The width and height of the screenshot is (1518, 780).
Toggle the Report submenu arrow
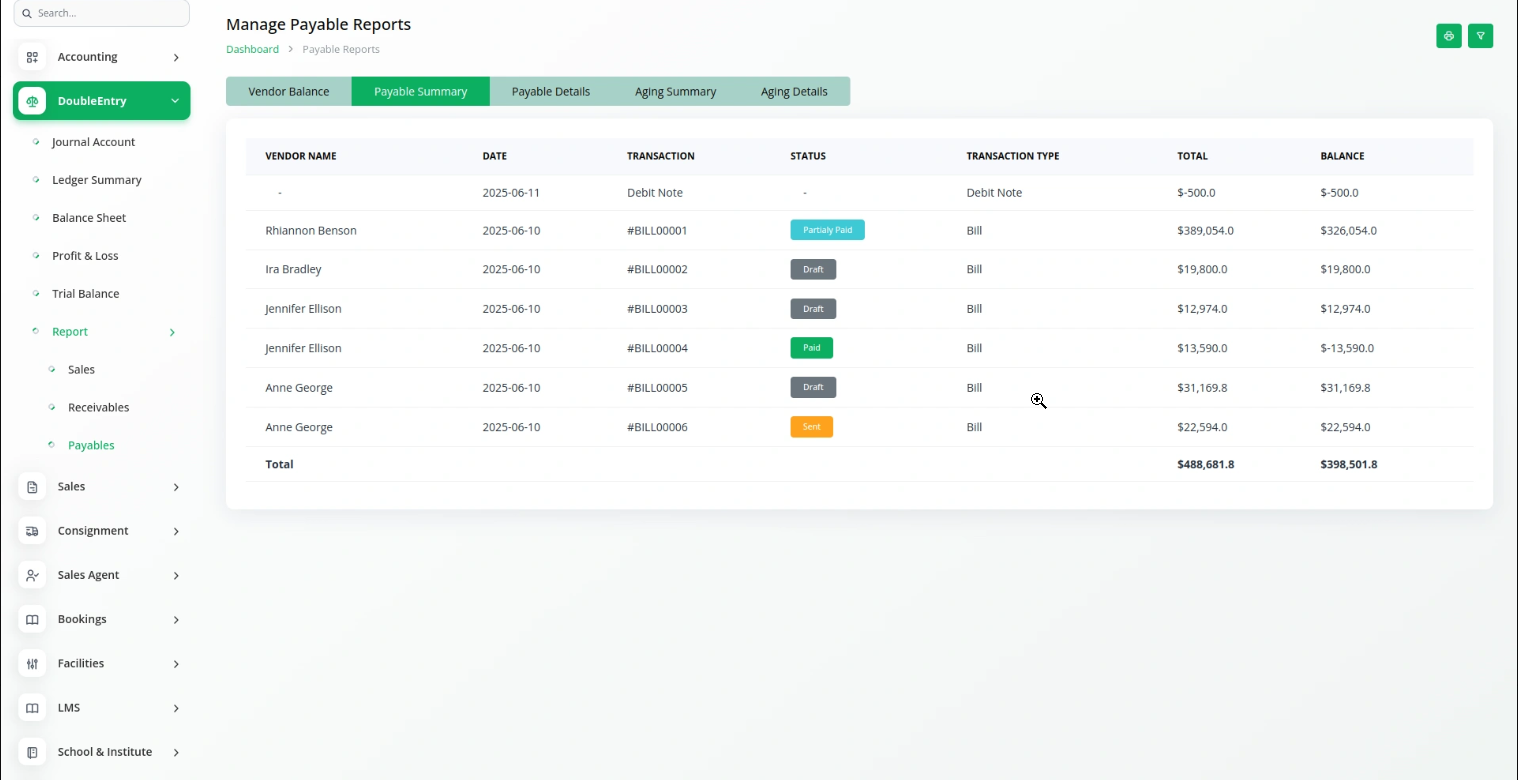(172, 332)
